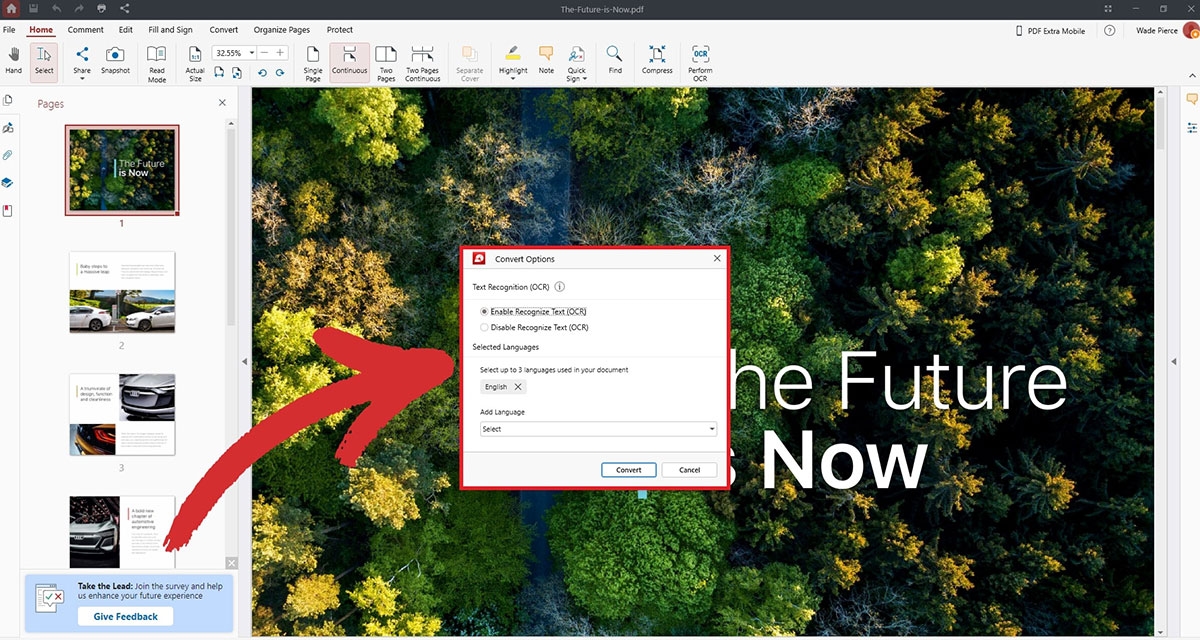
Task: Click Give Feedback button
Action: (126, 617)
